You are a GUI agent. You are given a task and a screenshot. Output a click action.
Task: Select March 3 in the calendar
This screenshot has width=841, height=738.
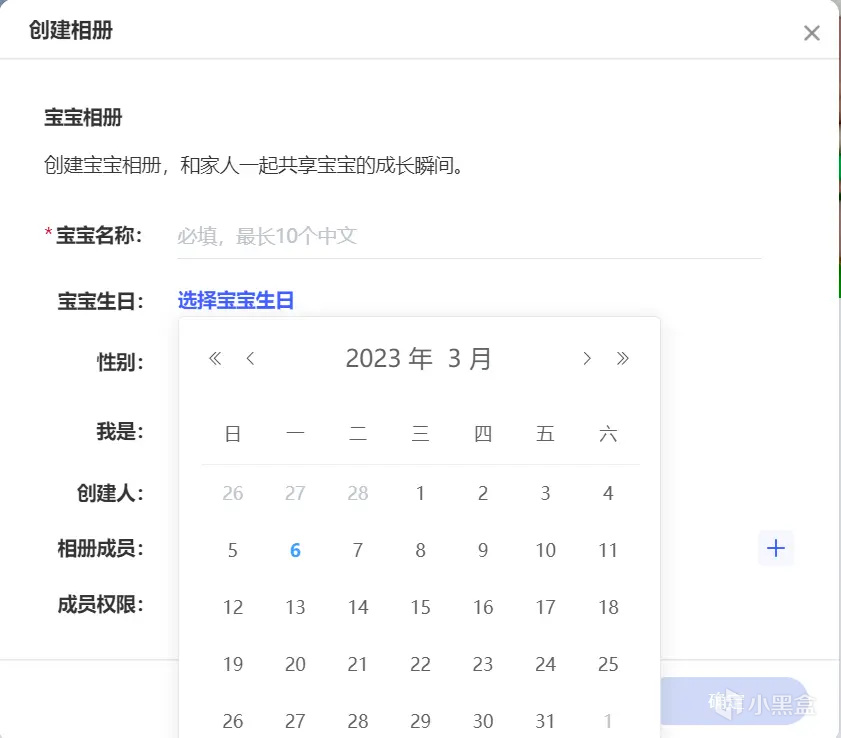pyautogui.click(x=545, y=493)
